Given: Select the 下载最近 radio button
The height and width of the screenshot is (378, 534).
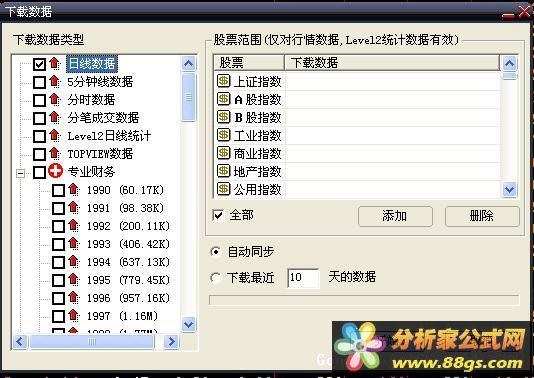Looking at the screenshot, I should coord(216,278).
